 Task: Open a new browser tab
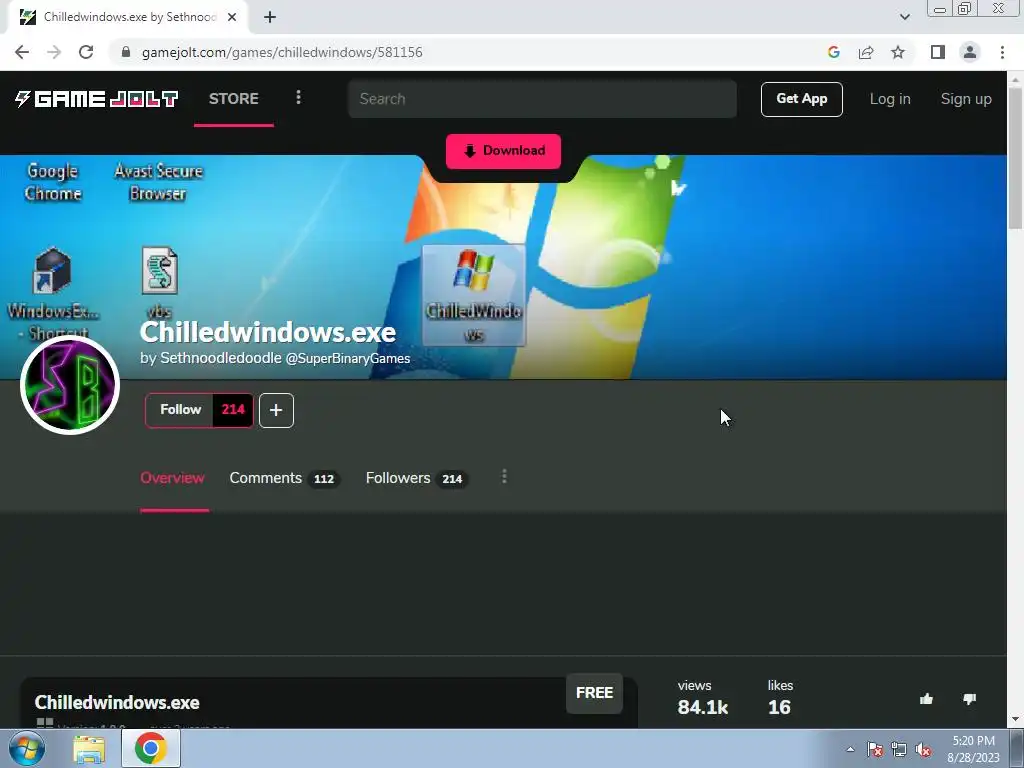tap(270, 18)
